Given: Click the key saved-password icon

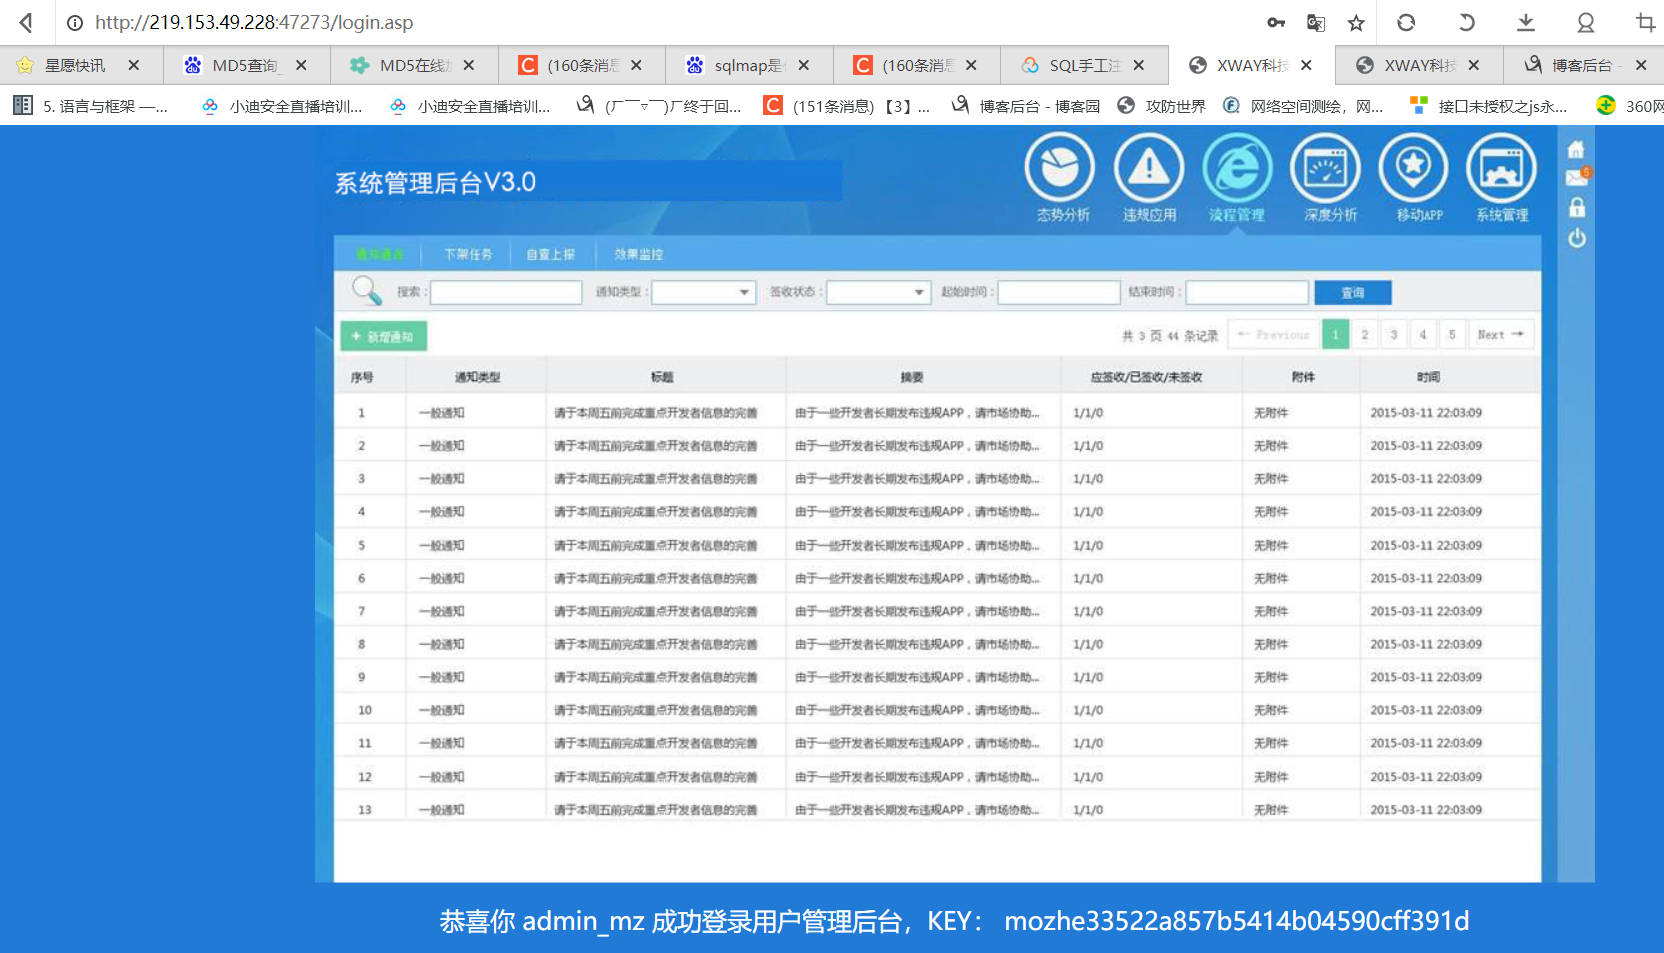Looking at the screenshot, I should point(1276,22).
